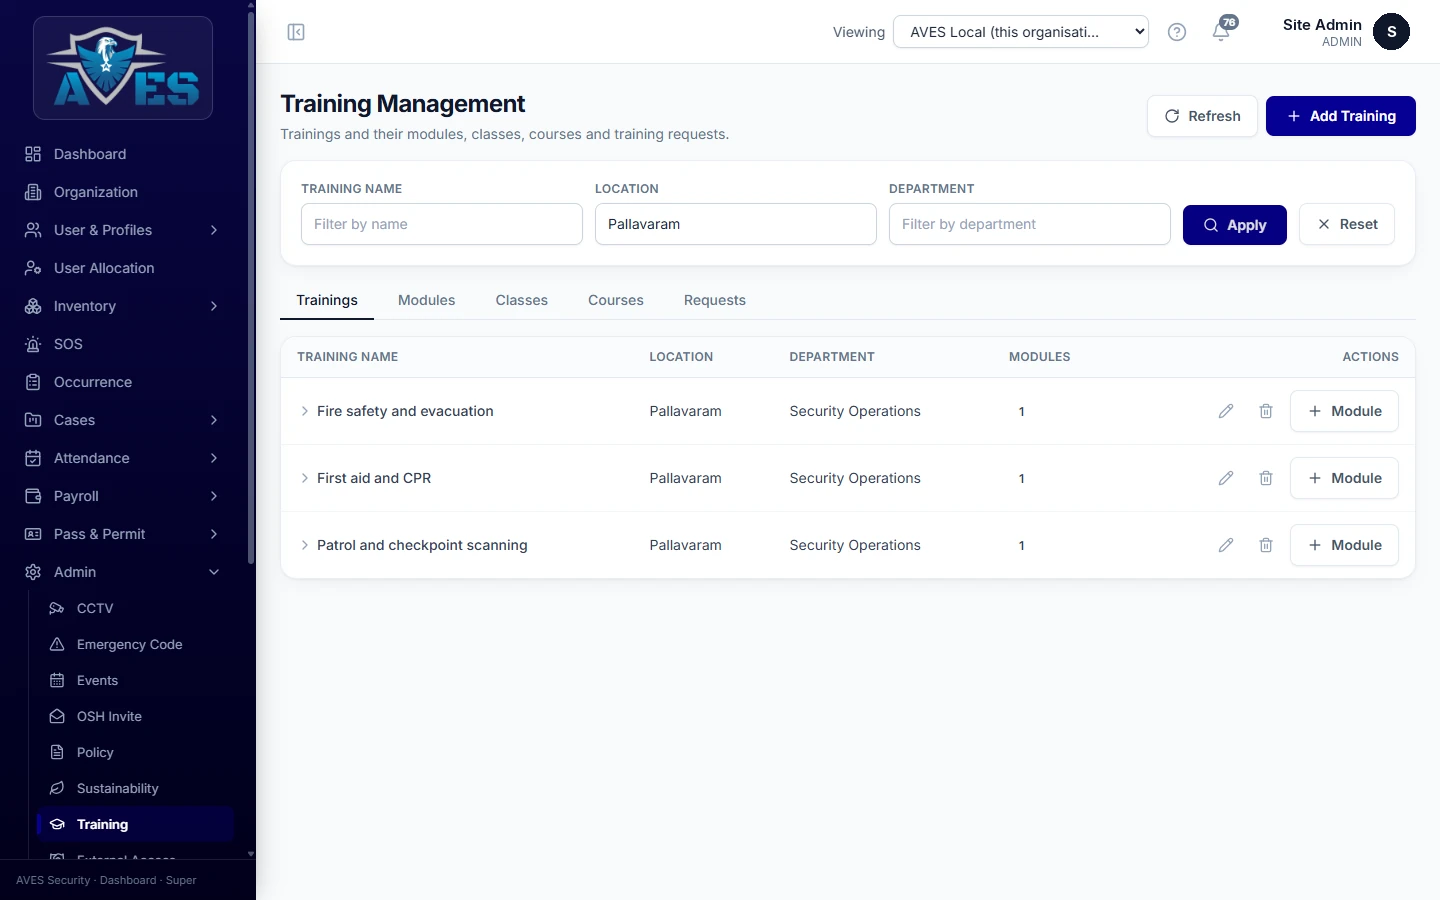Screen dimensions: 1440x900
Task: Switch to the Classes tab
Action: coord(522,300)
